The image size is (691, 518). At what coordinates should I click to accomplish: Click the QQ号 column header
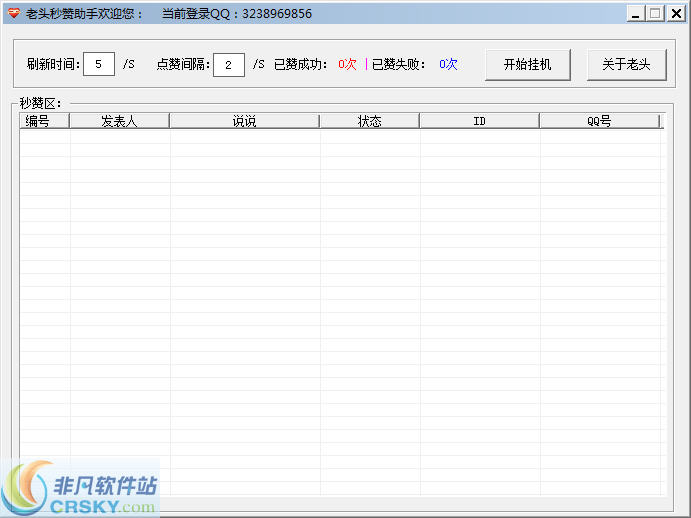pyautogui.click(x=600, y=121)
